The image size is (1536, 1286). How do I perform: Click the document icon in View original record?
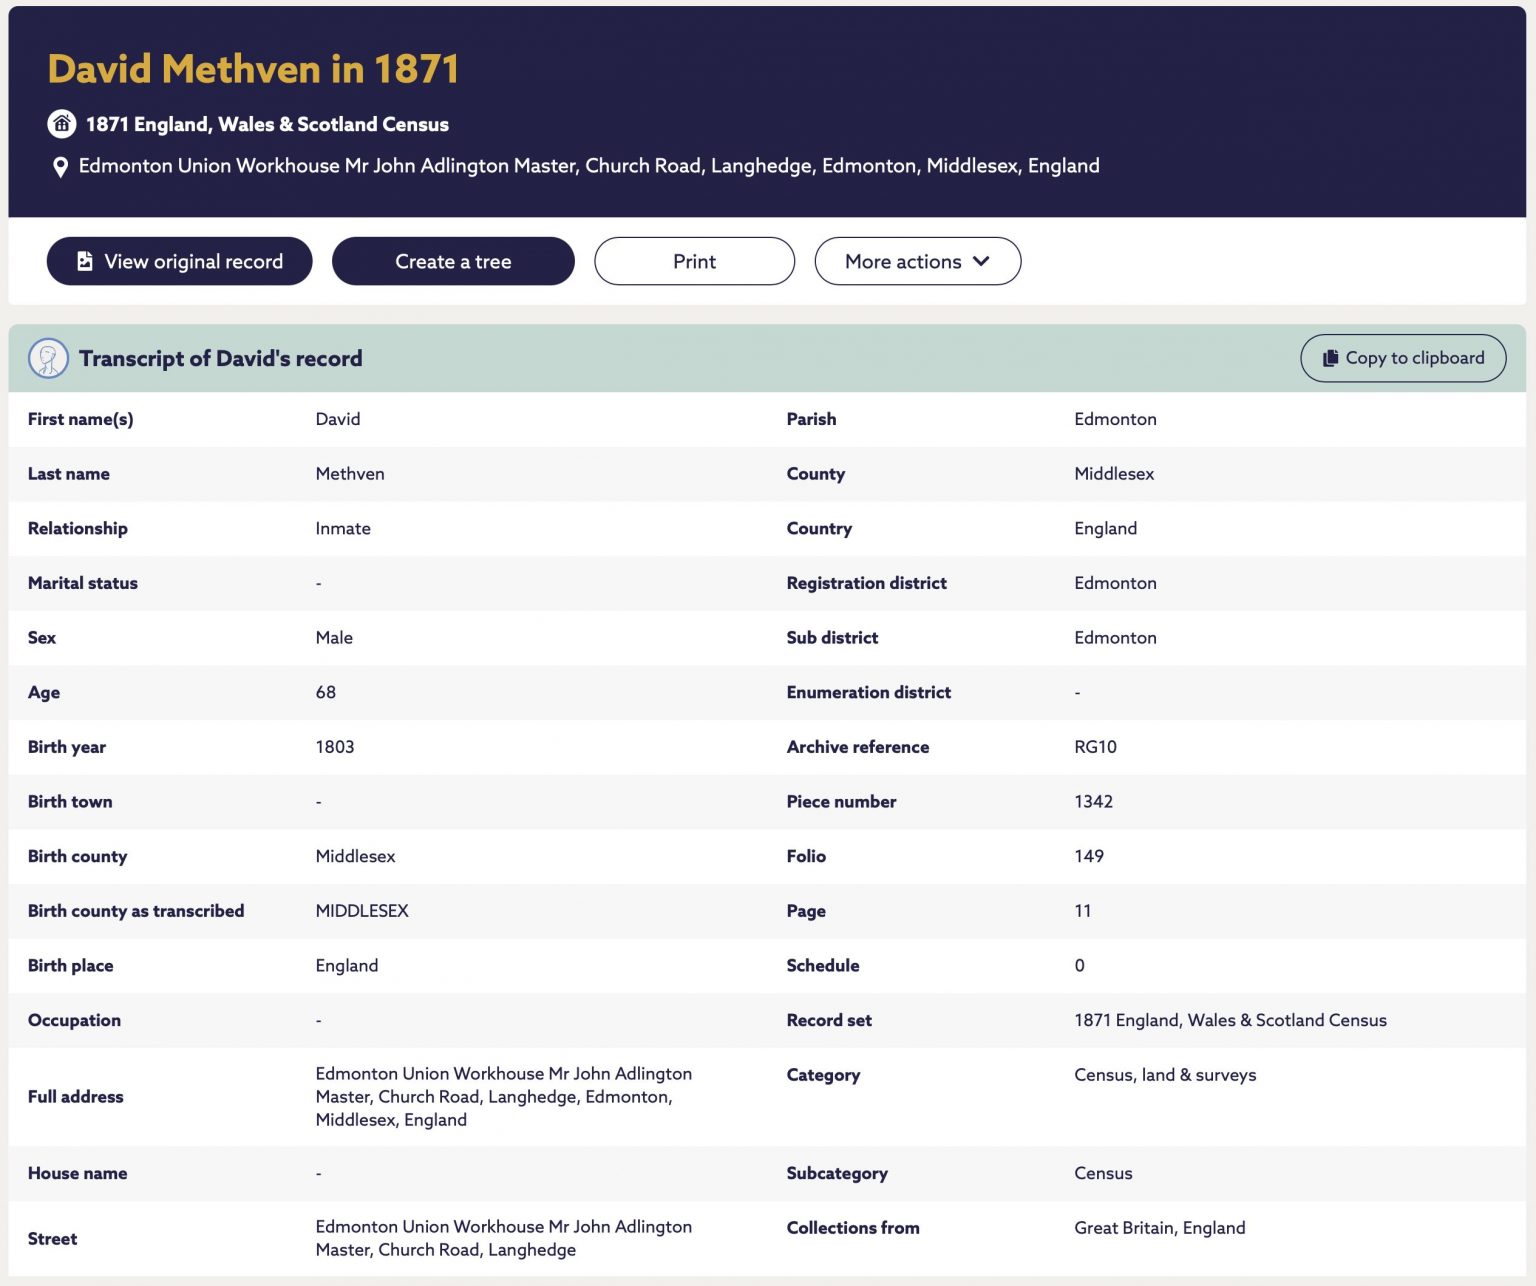85,261
